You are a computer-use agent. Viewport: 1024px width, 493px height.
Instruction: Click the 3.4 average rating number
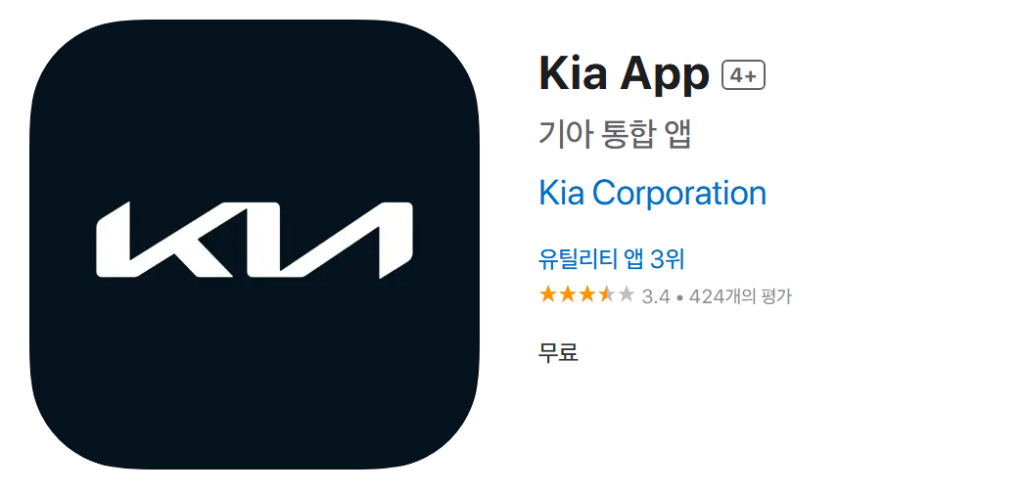pyautogui.click(x=656, y=296)
